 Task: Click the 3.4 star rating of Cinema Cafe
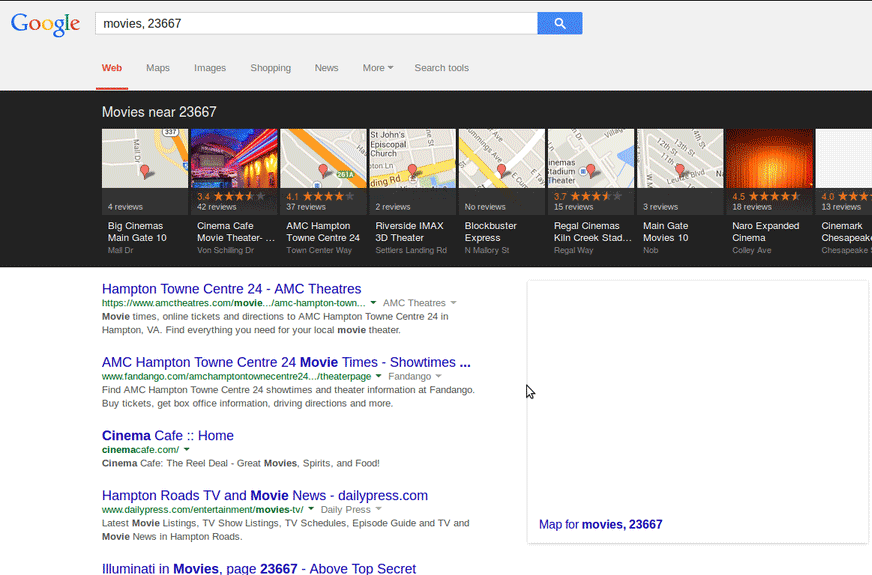pos(231,196)
